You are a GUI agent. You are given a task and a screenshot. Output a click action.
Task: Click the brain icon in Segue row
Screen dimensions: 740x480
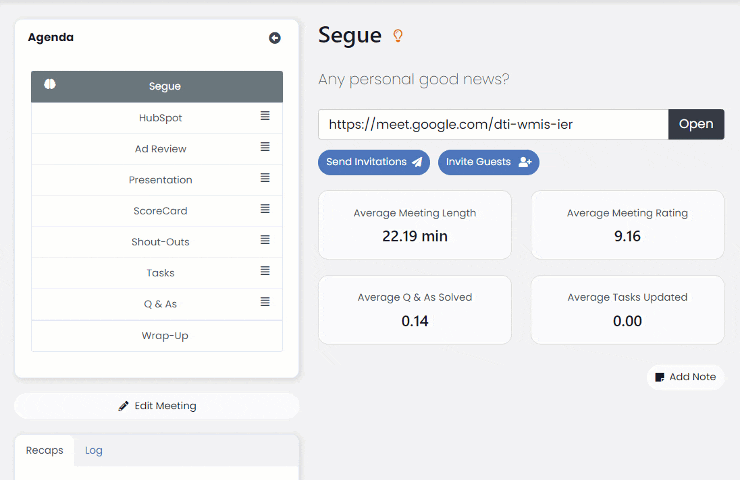tap(50, 86)
